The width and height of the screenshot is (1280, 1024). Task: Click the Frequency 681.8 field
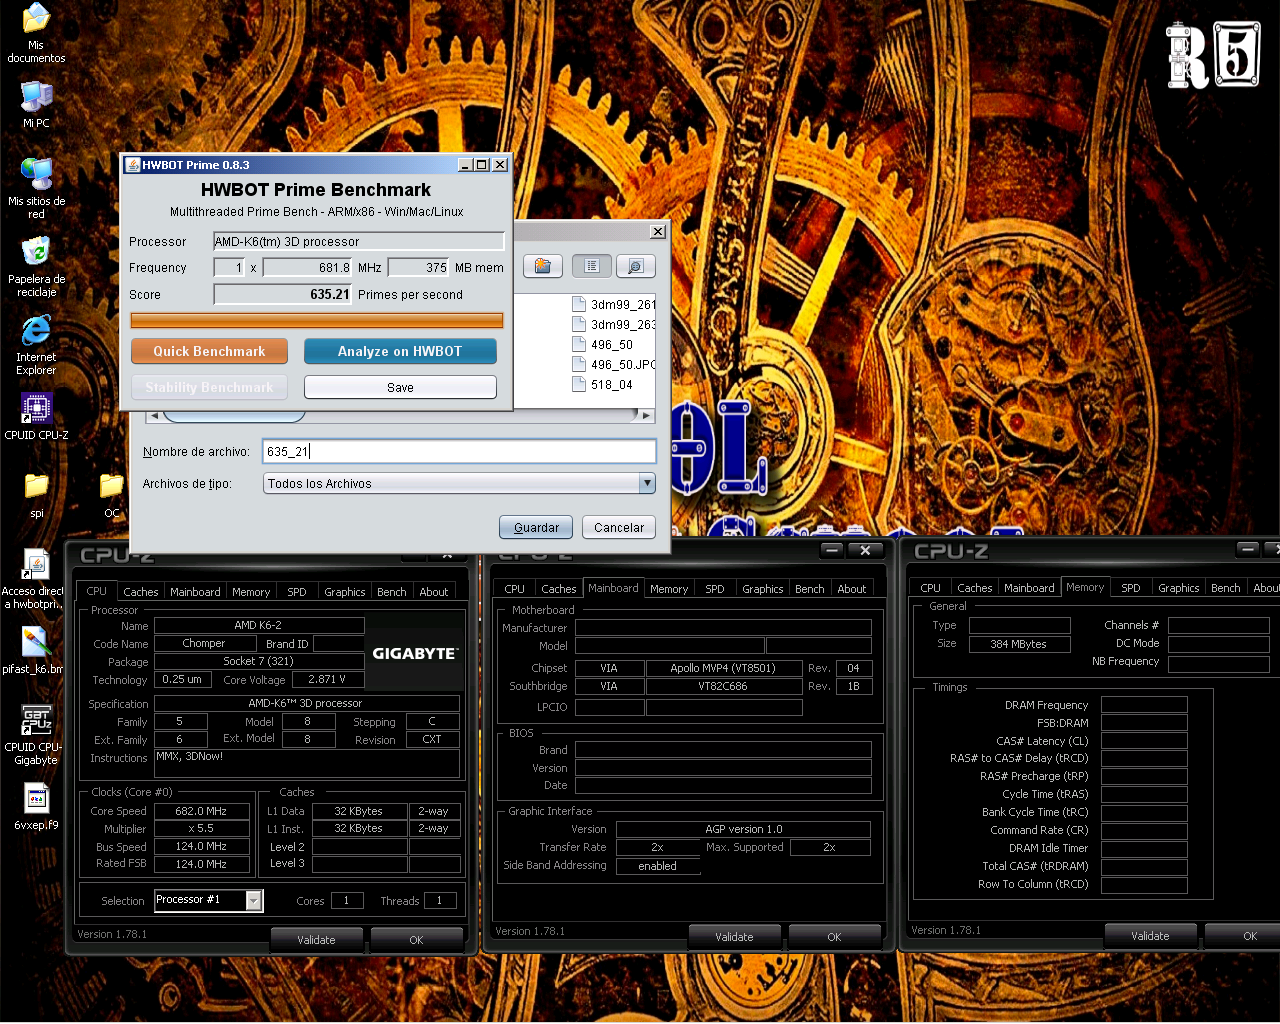(307, 267)
